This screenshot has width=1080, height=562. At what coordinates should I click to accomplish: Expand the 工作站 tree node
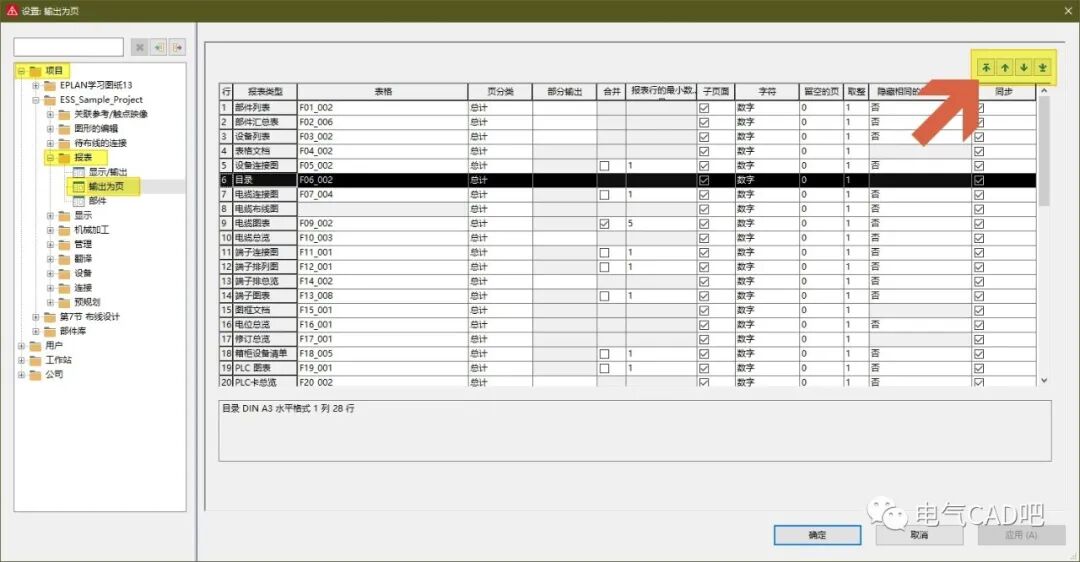pyautogui.click(x=21, y=360)
